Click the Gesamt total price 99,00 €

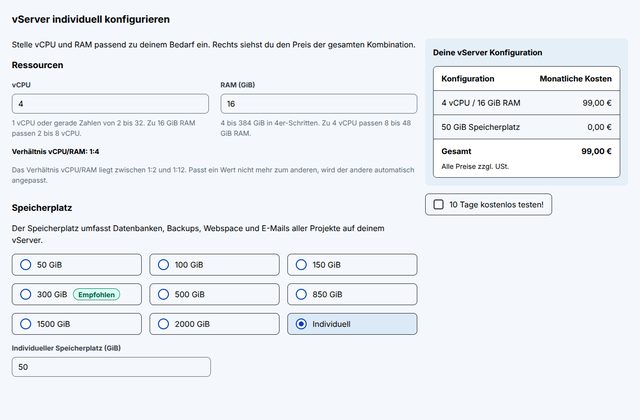pyautogui.click(x=596, y=151)
